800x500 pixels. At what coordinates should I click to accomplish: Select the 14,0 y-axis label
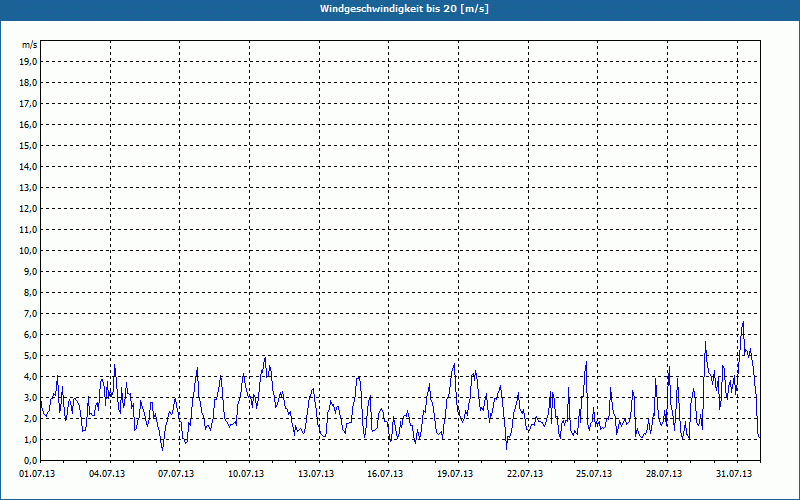pyautogui.click(x=28, y=166)
